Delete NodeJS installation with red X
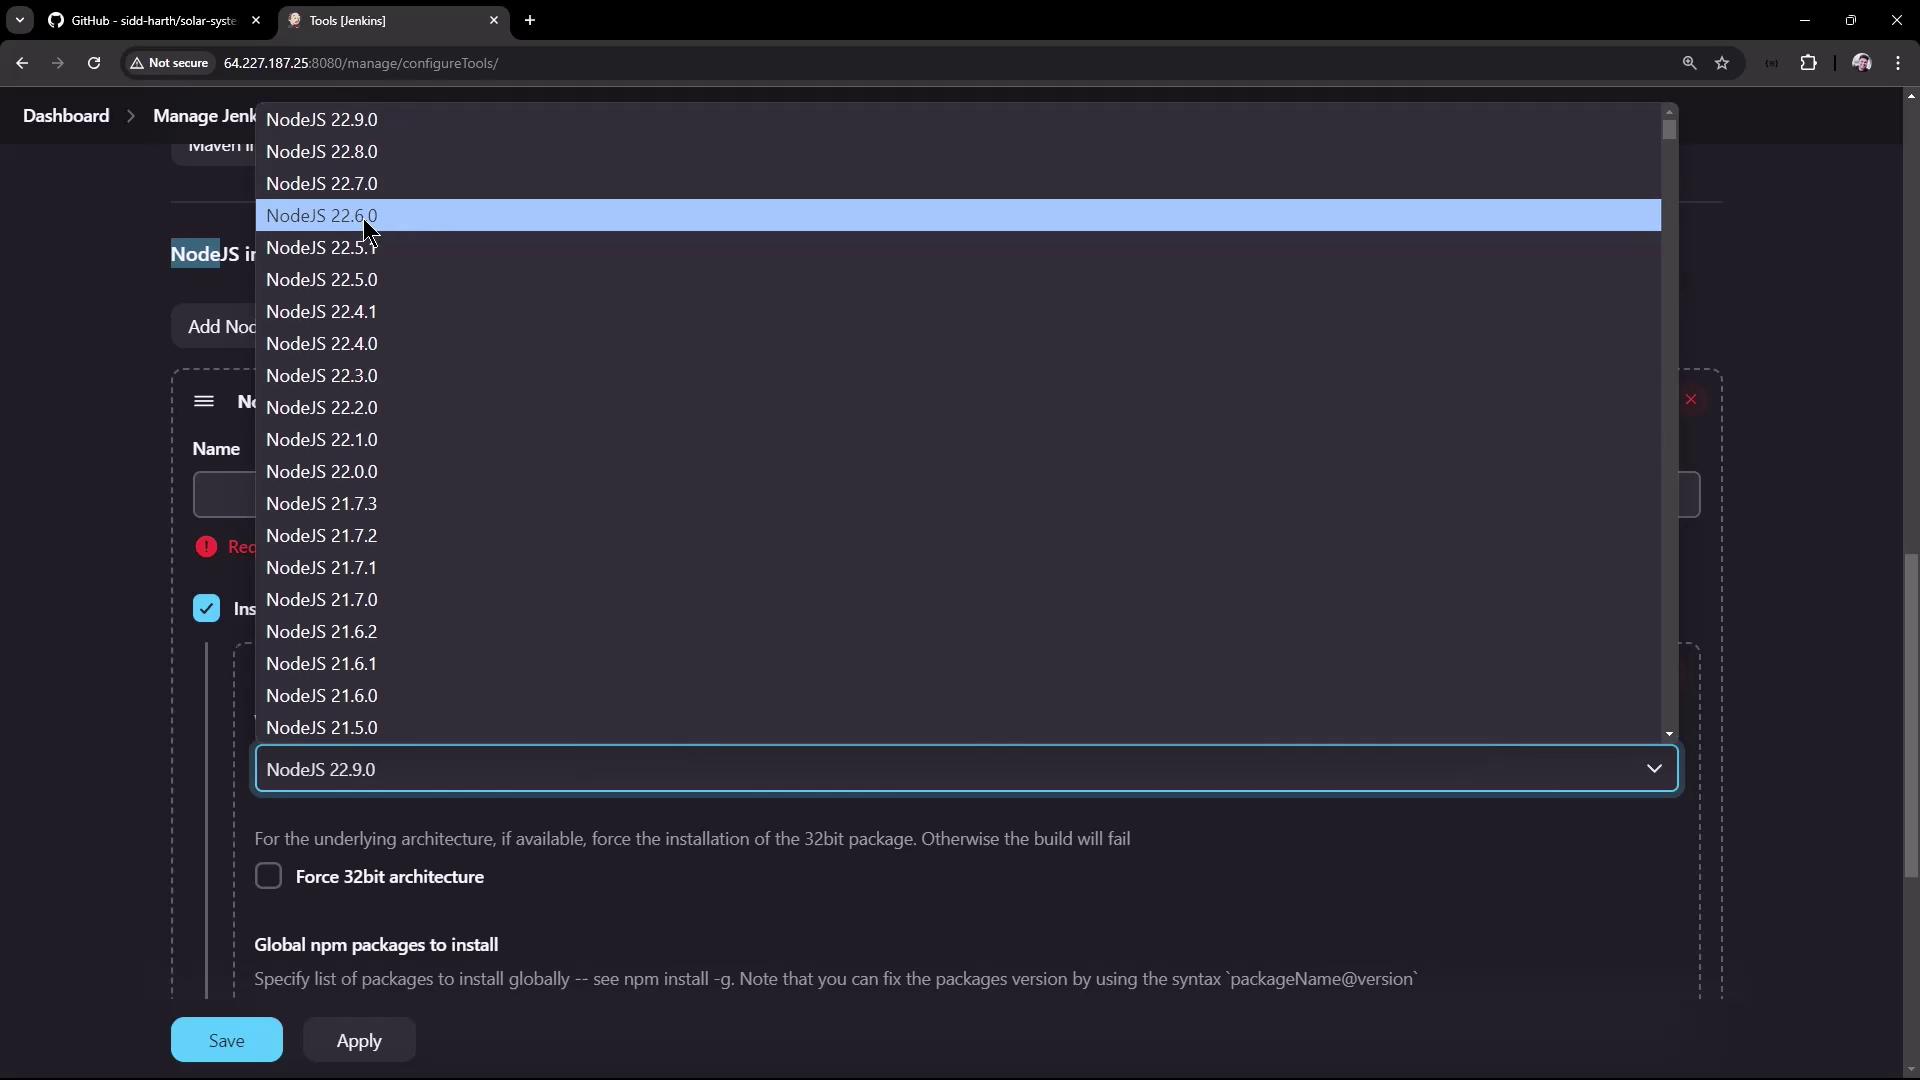The image size is (1920, 1080). [x=1691, y=400]
